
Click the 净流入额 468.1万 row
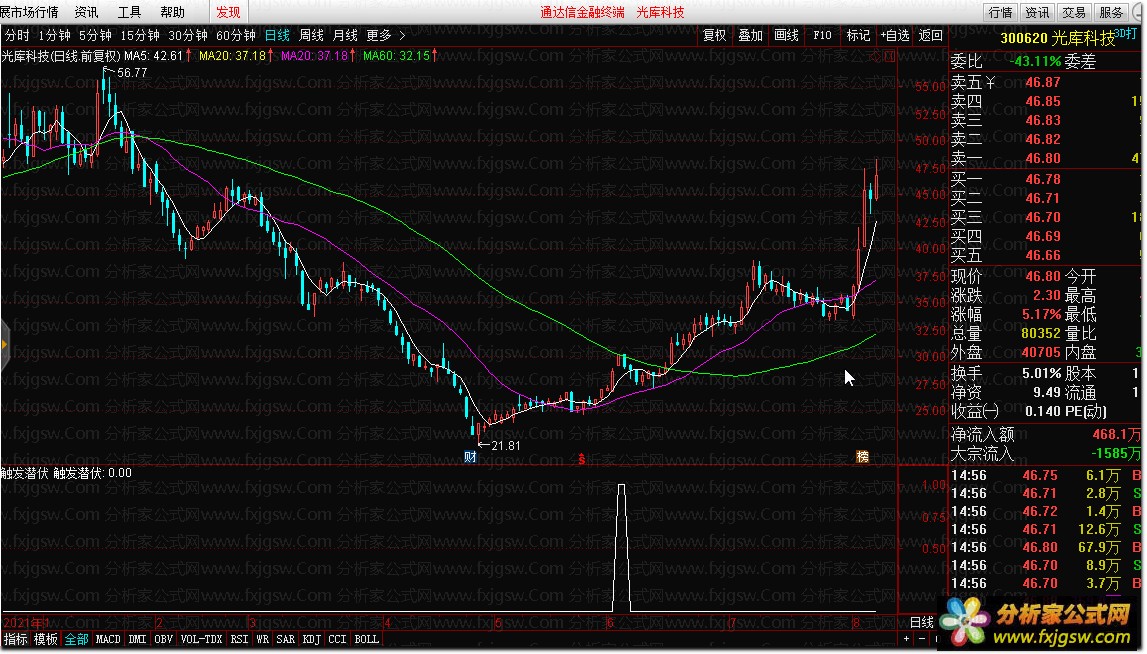1045,435
